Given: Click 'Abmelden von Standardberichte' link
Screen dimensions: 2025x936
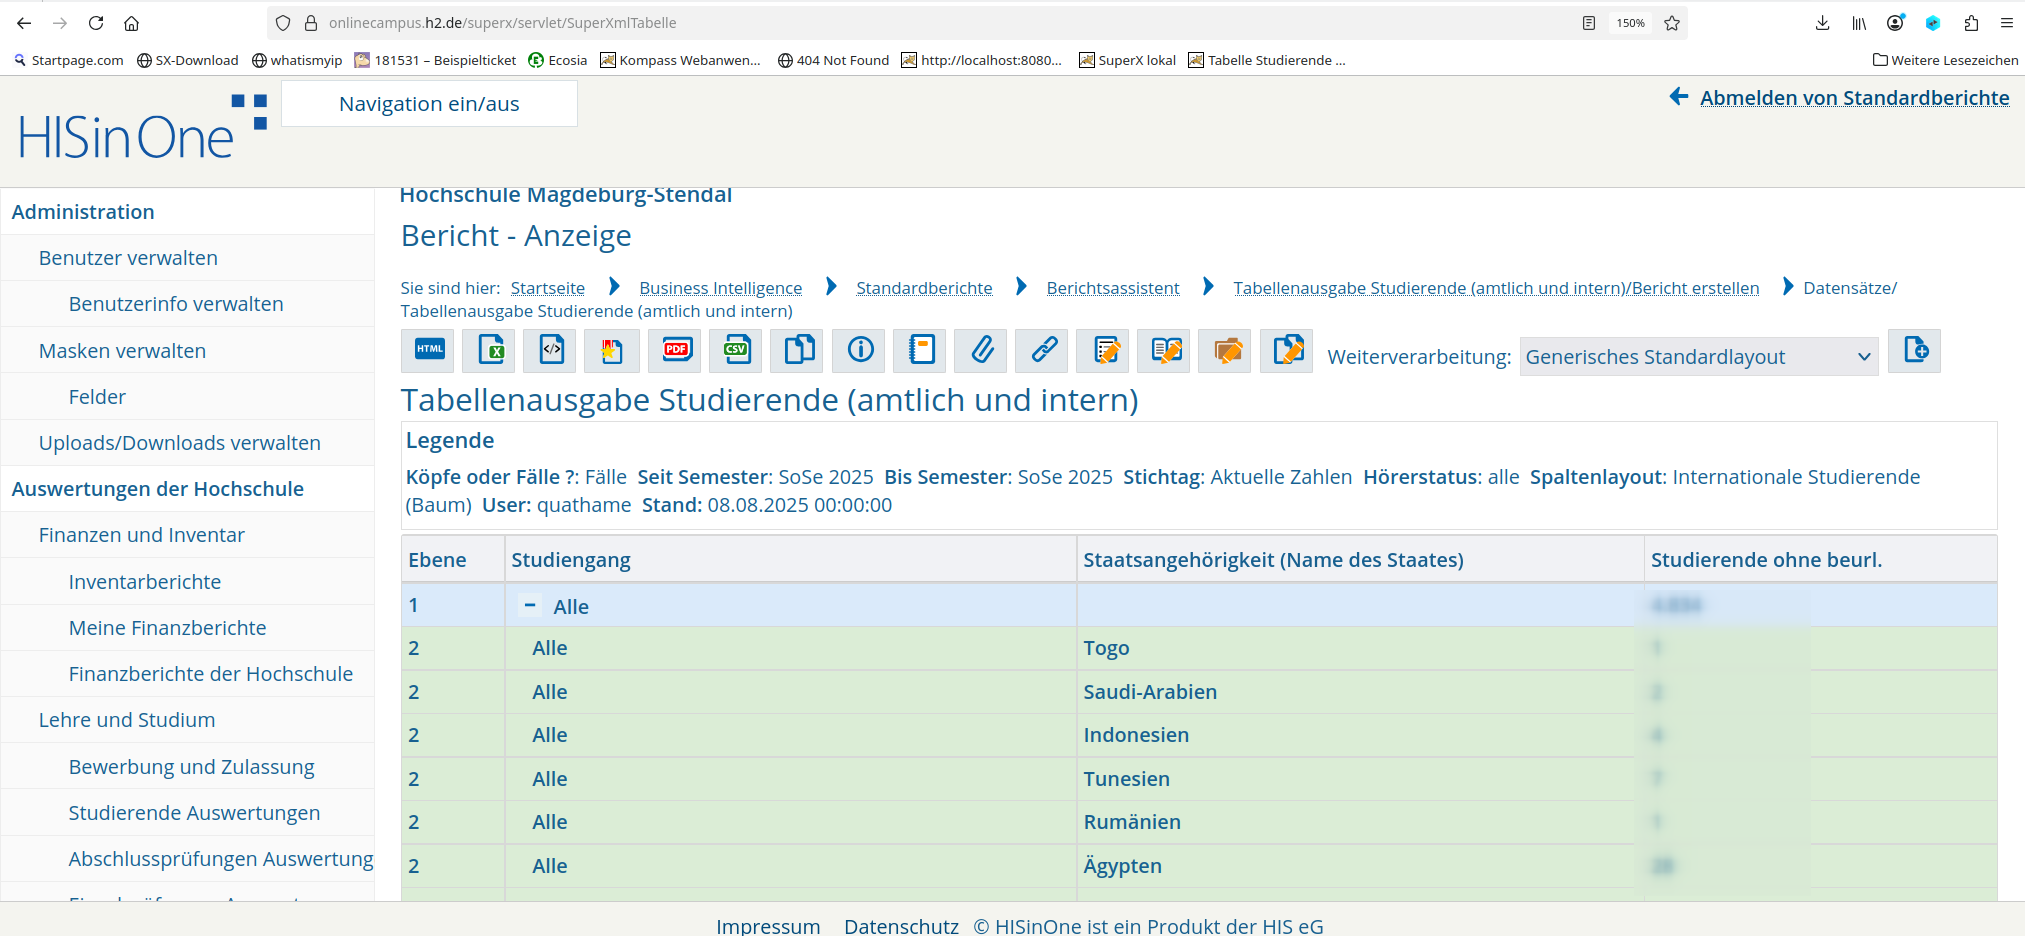Looking at the screenshot, I should coord(1854,98).
